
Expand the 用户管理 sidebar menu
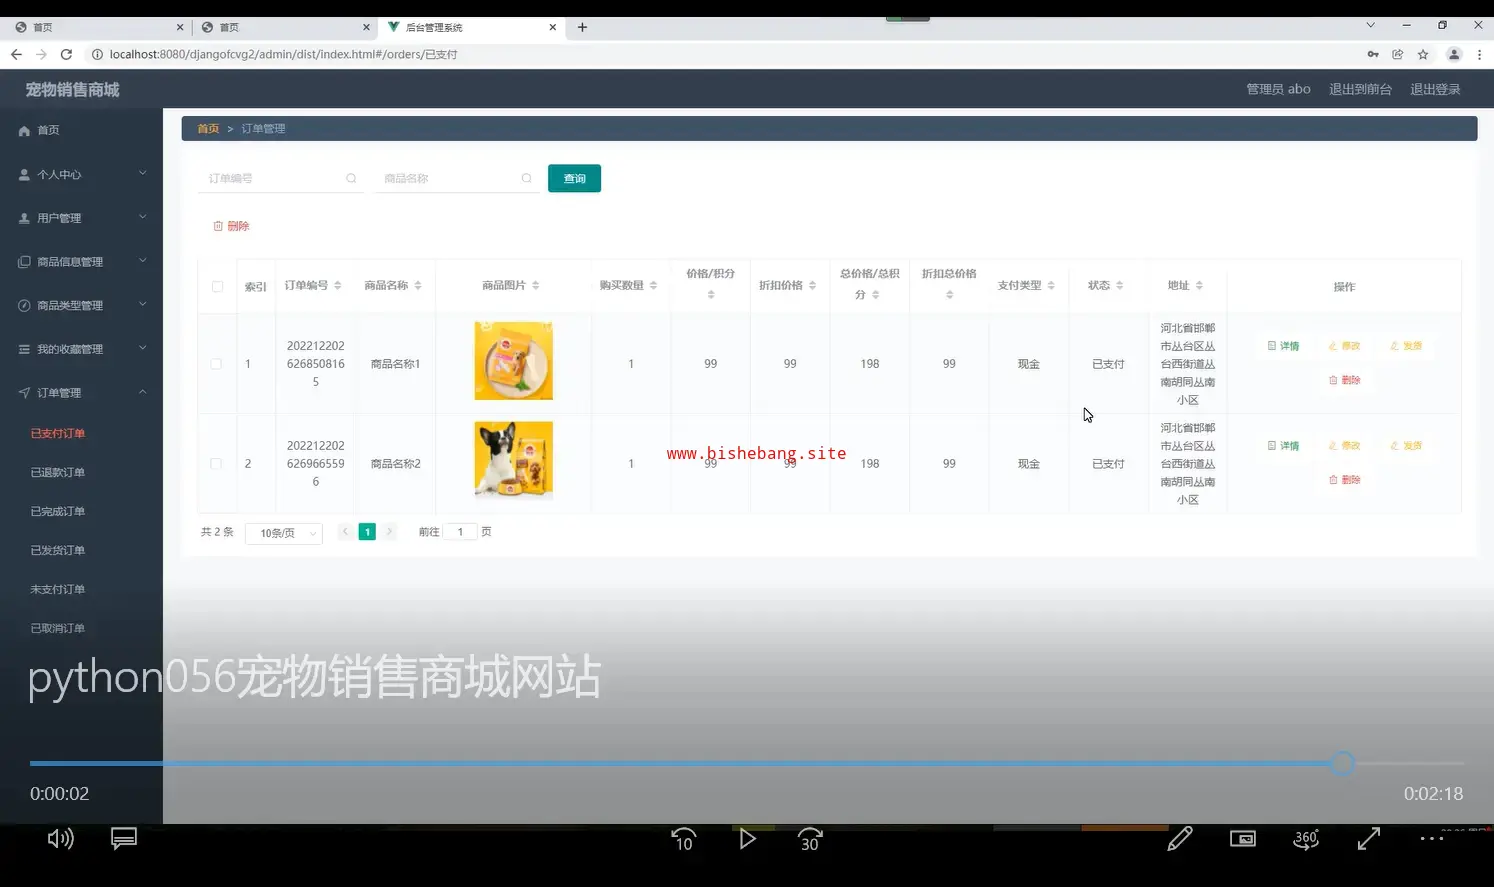81,218
